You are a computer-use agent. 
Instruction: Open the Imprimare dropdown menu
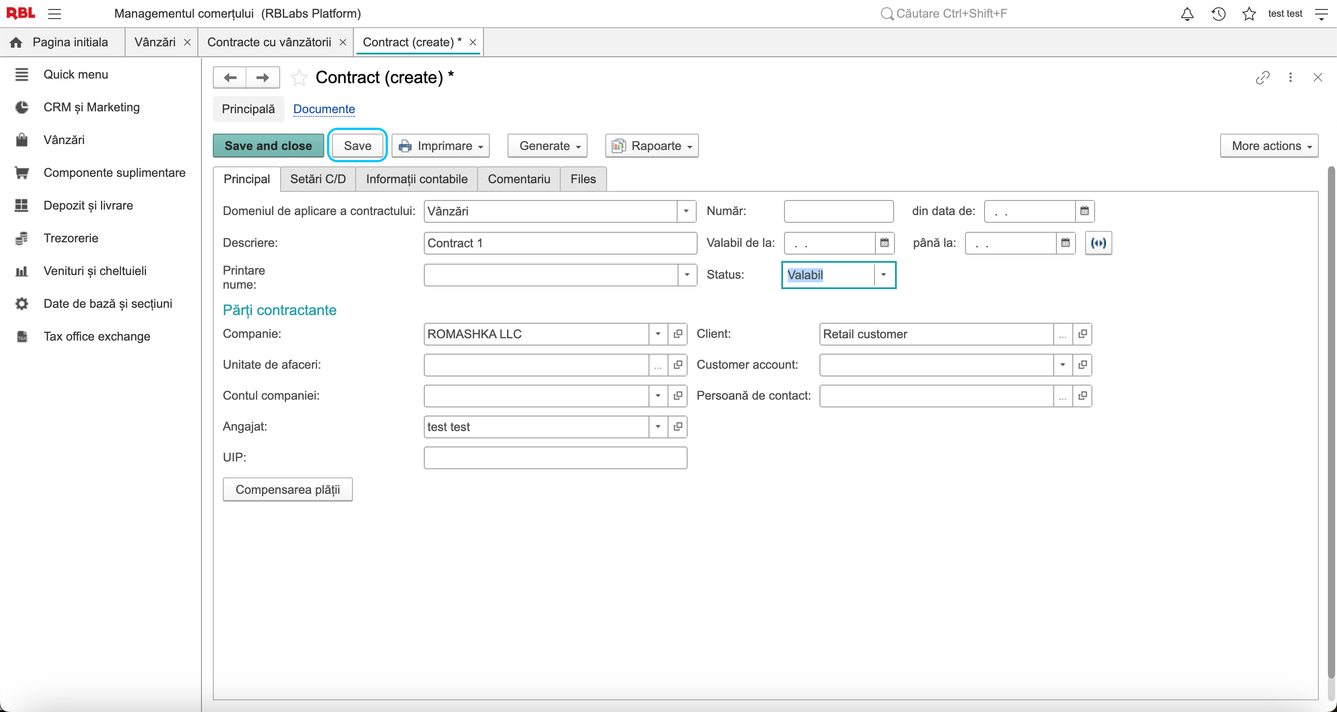click(440, 146)
